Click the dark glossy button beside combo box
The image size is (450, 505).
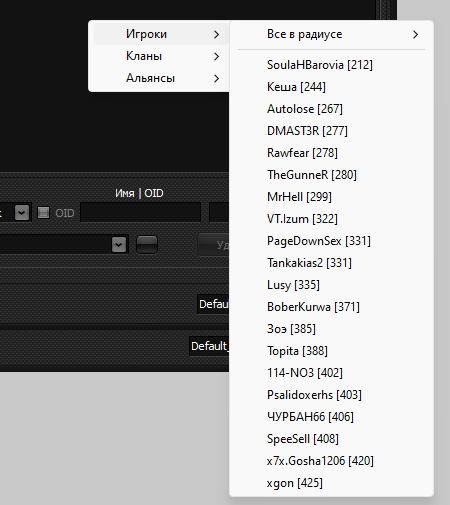pyautogui.click(x=147, y=245)
